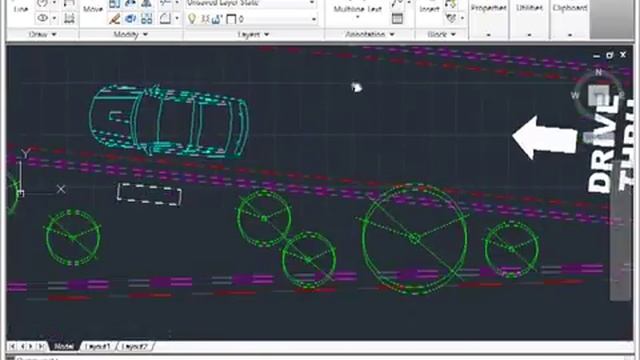Click the lower Block panel icon
Image resolution: width=640 pixels, height=360 pixels.
click(451, 18)
